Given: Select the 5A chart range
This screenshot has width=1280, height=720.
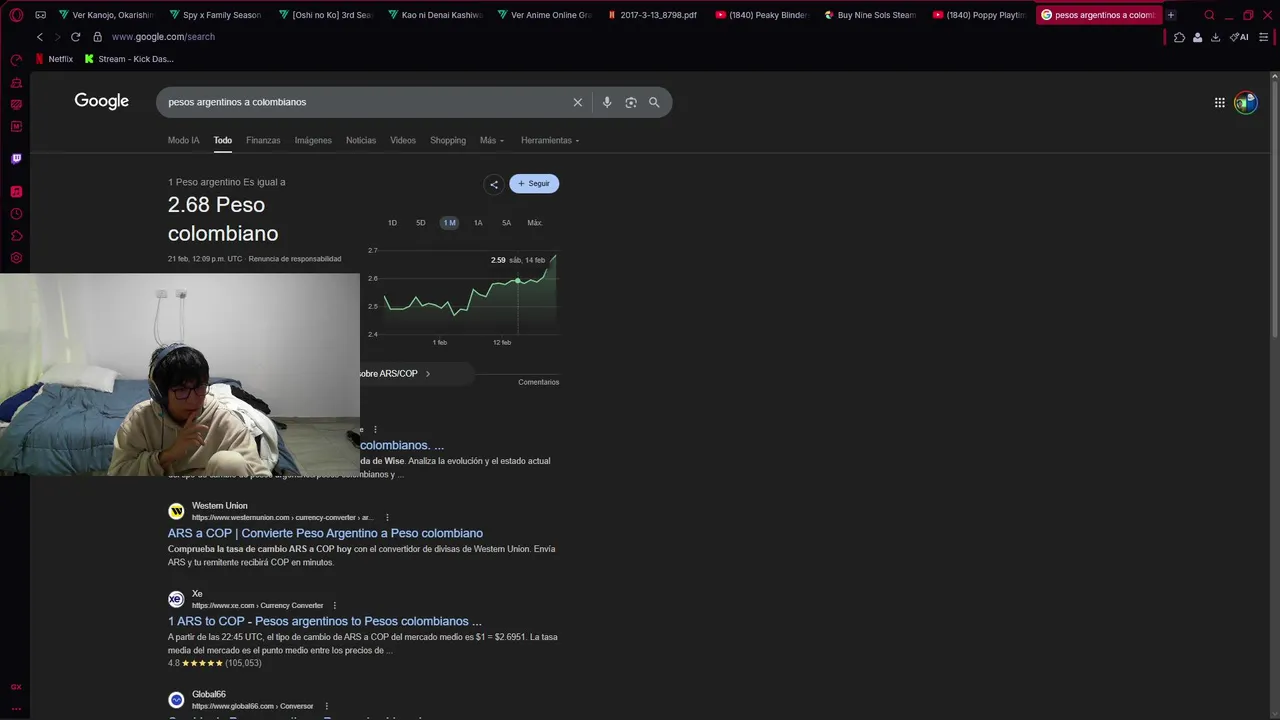Looking at the screenshot, I should pos(506,223).
